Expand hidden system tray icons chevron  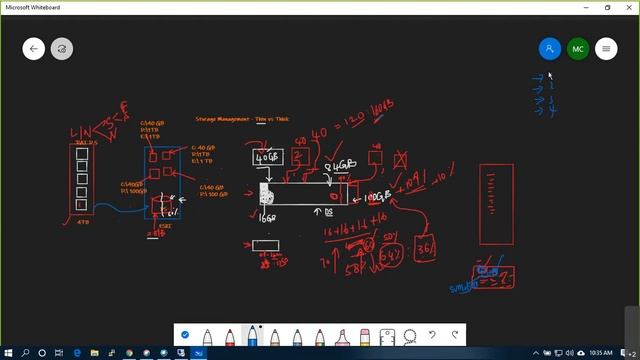[536, 353]
